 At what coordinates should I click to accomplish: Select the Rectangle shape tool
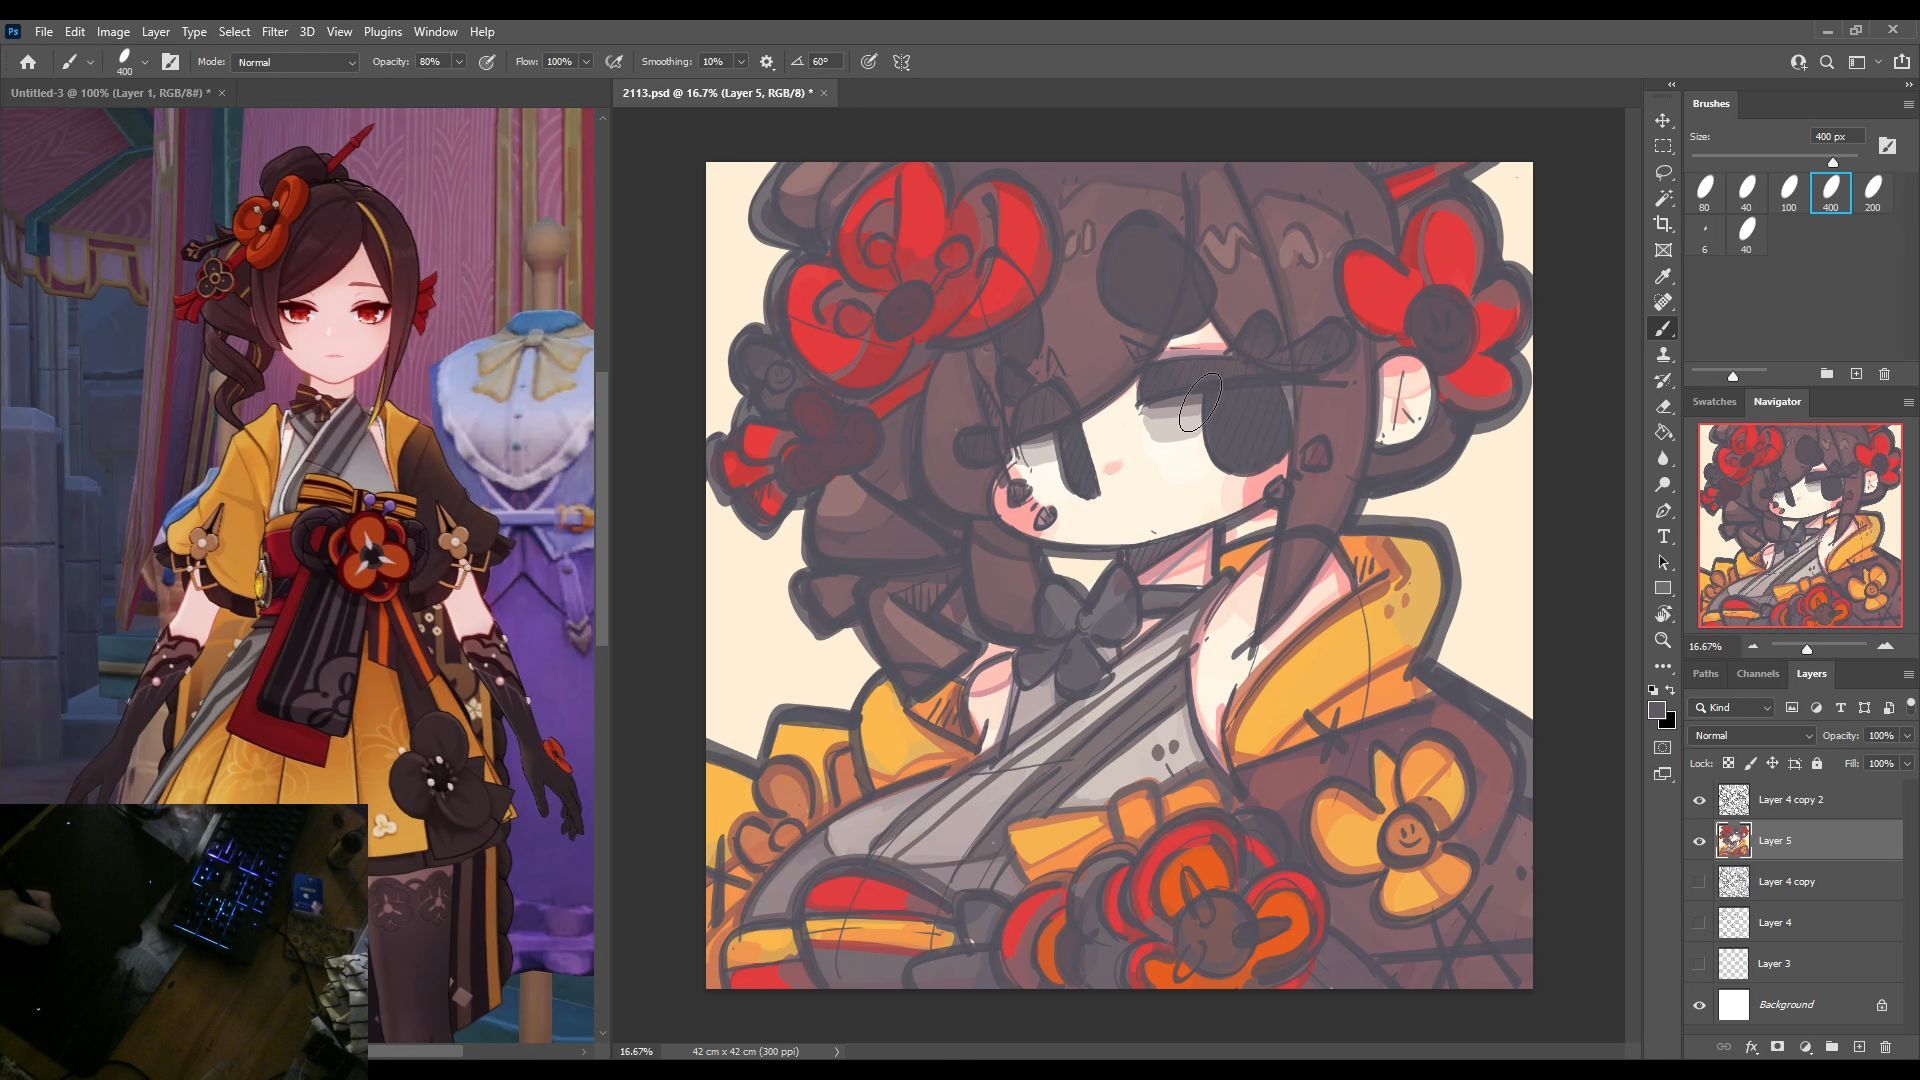point(1663,588)
